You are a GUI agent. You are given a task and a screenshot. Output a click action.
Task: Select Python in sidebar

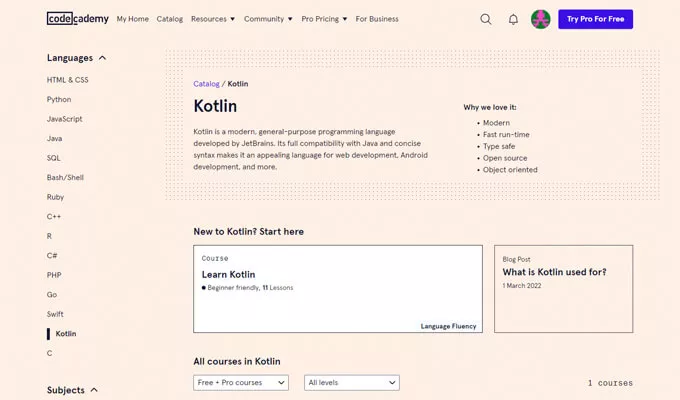coord(59,99)
